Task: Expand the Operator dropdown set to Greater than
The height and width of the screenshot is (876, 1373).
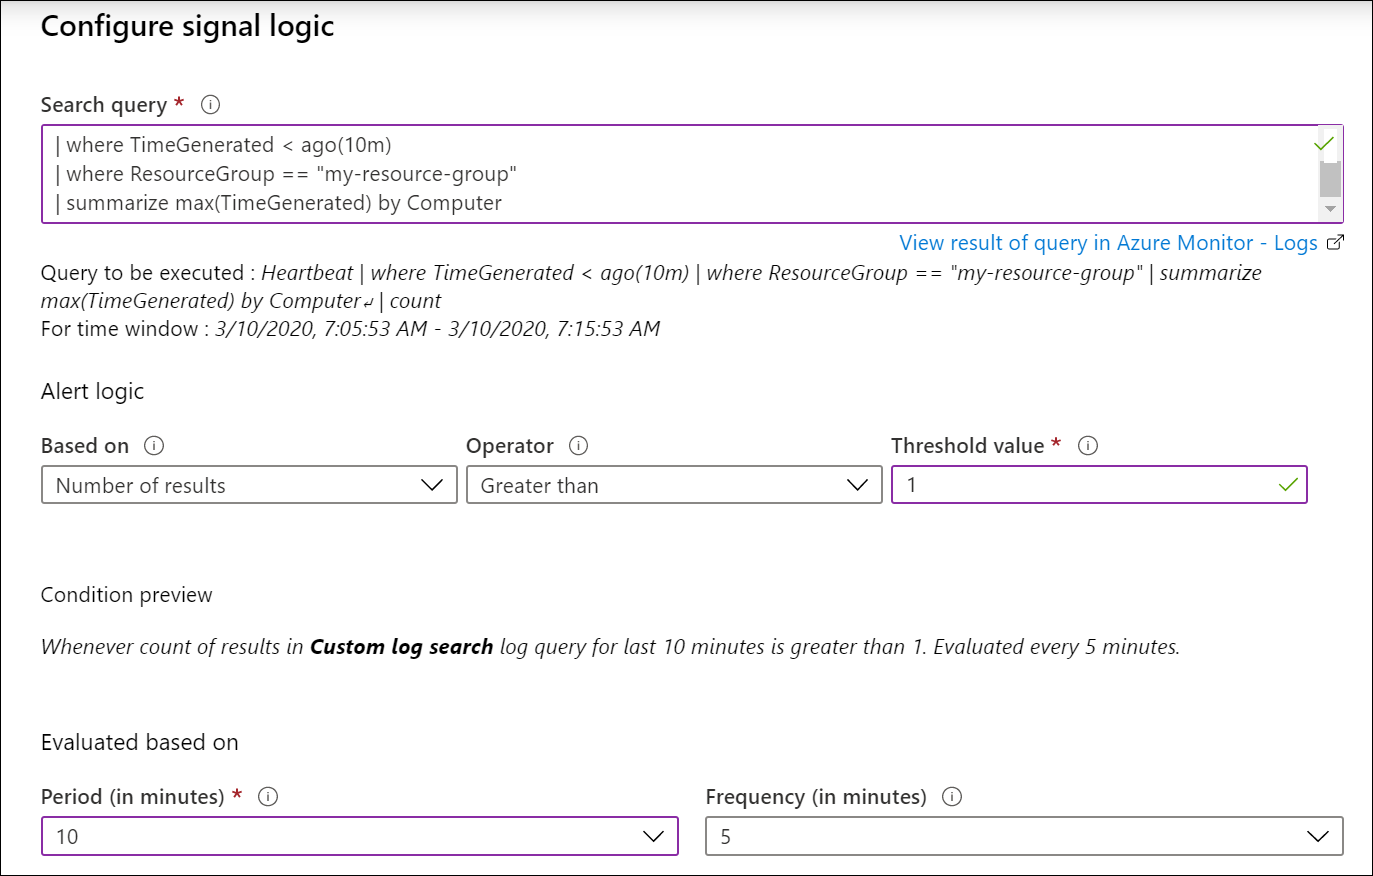Action: pos(674,485)
